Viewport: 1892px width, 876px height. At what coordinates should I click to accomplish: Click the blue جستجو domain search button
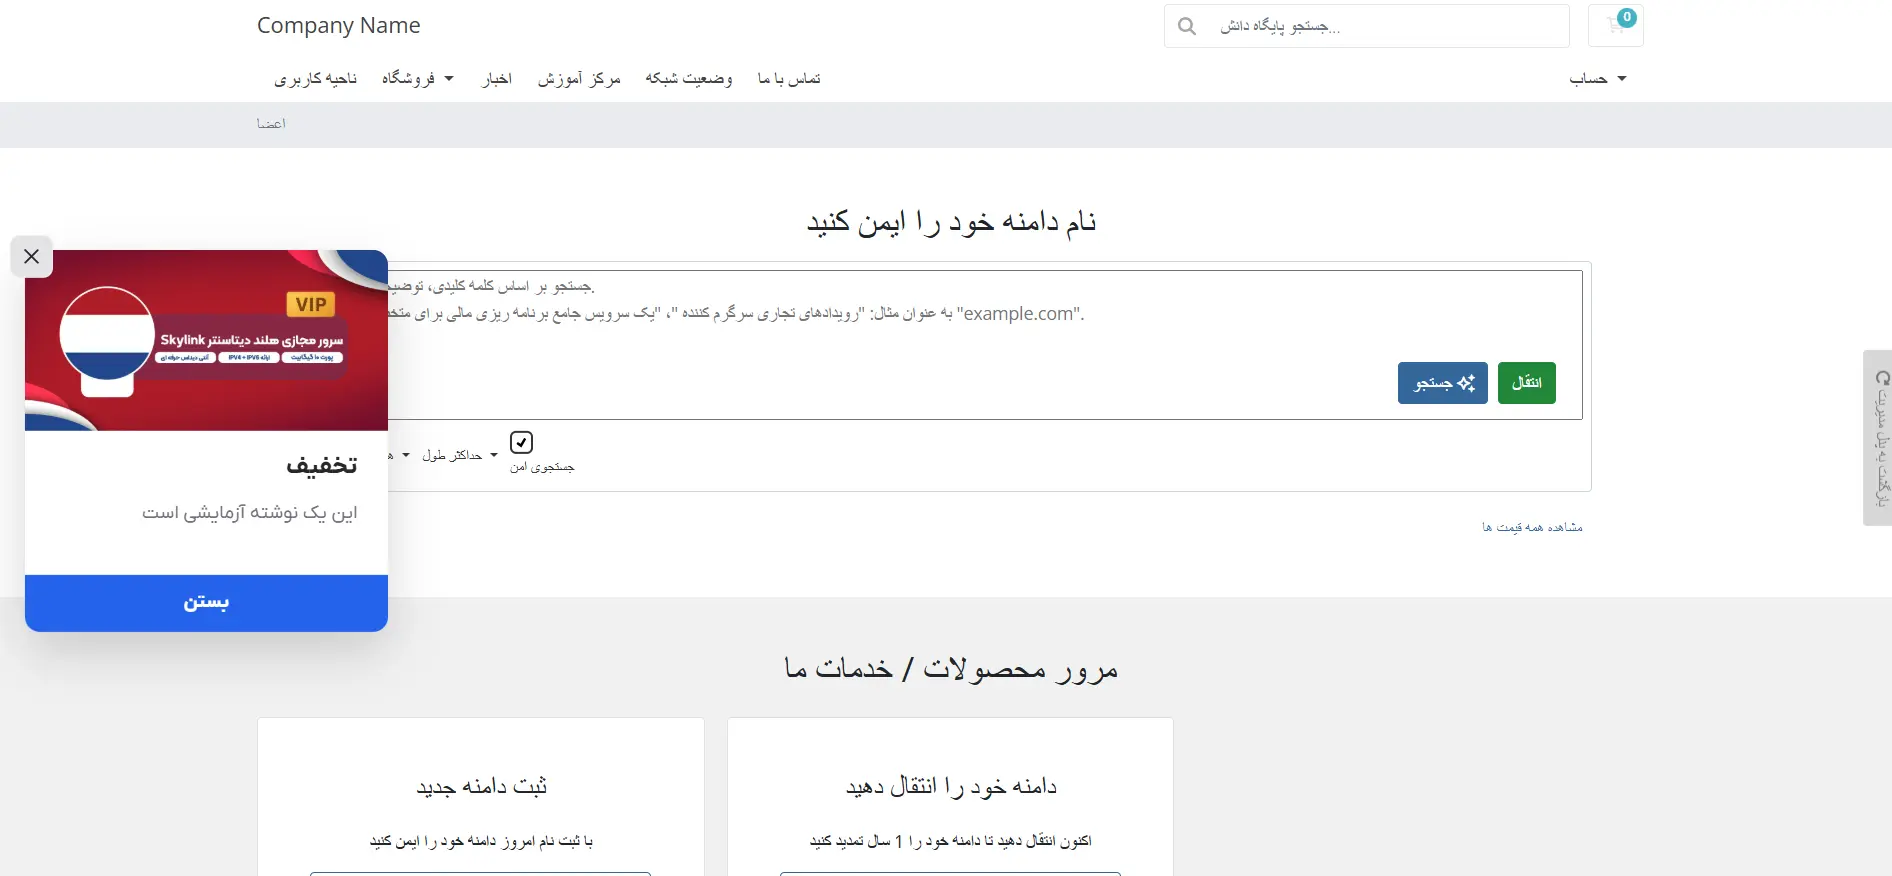[1443, 383]
